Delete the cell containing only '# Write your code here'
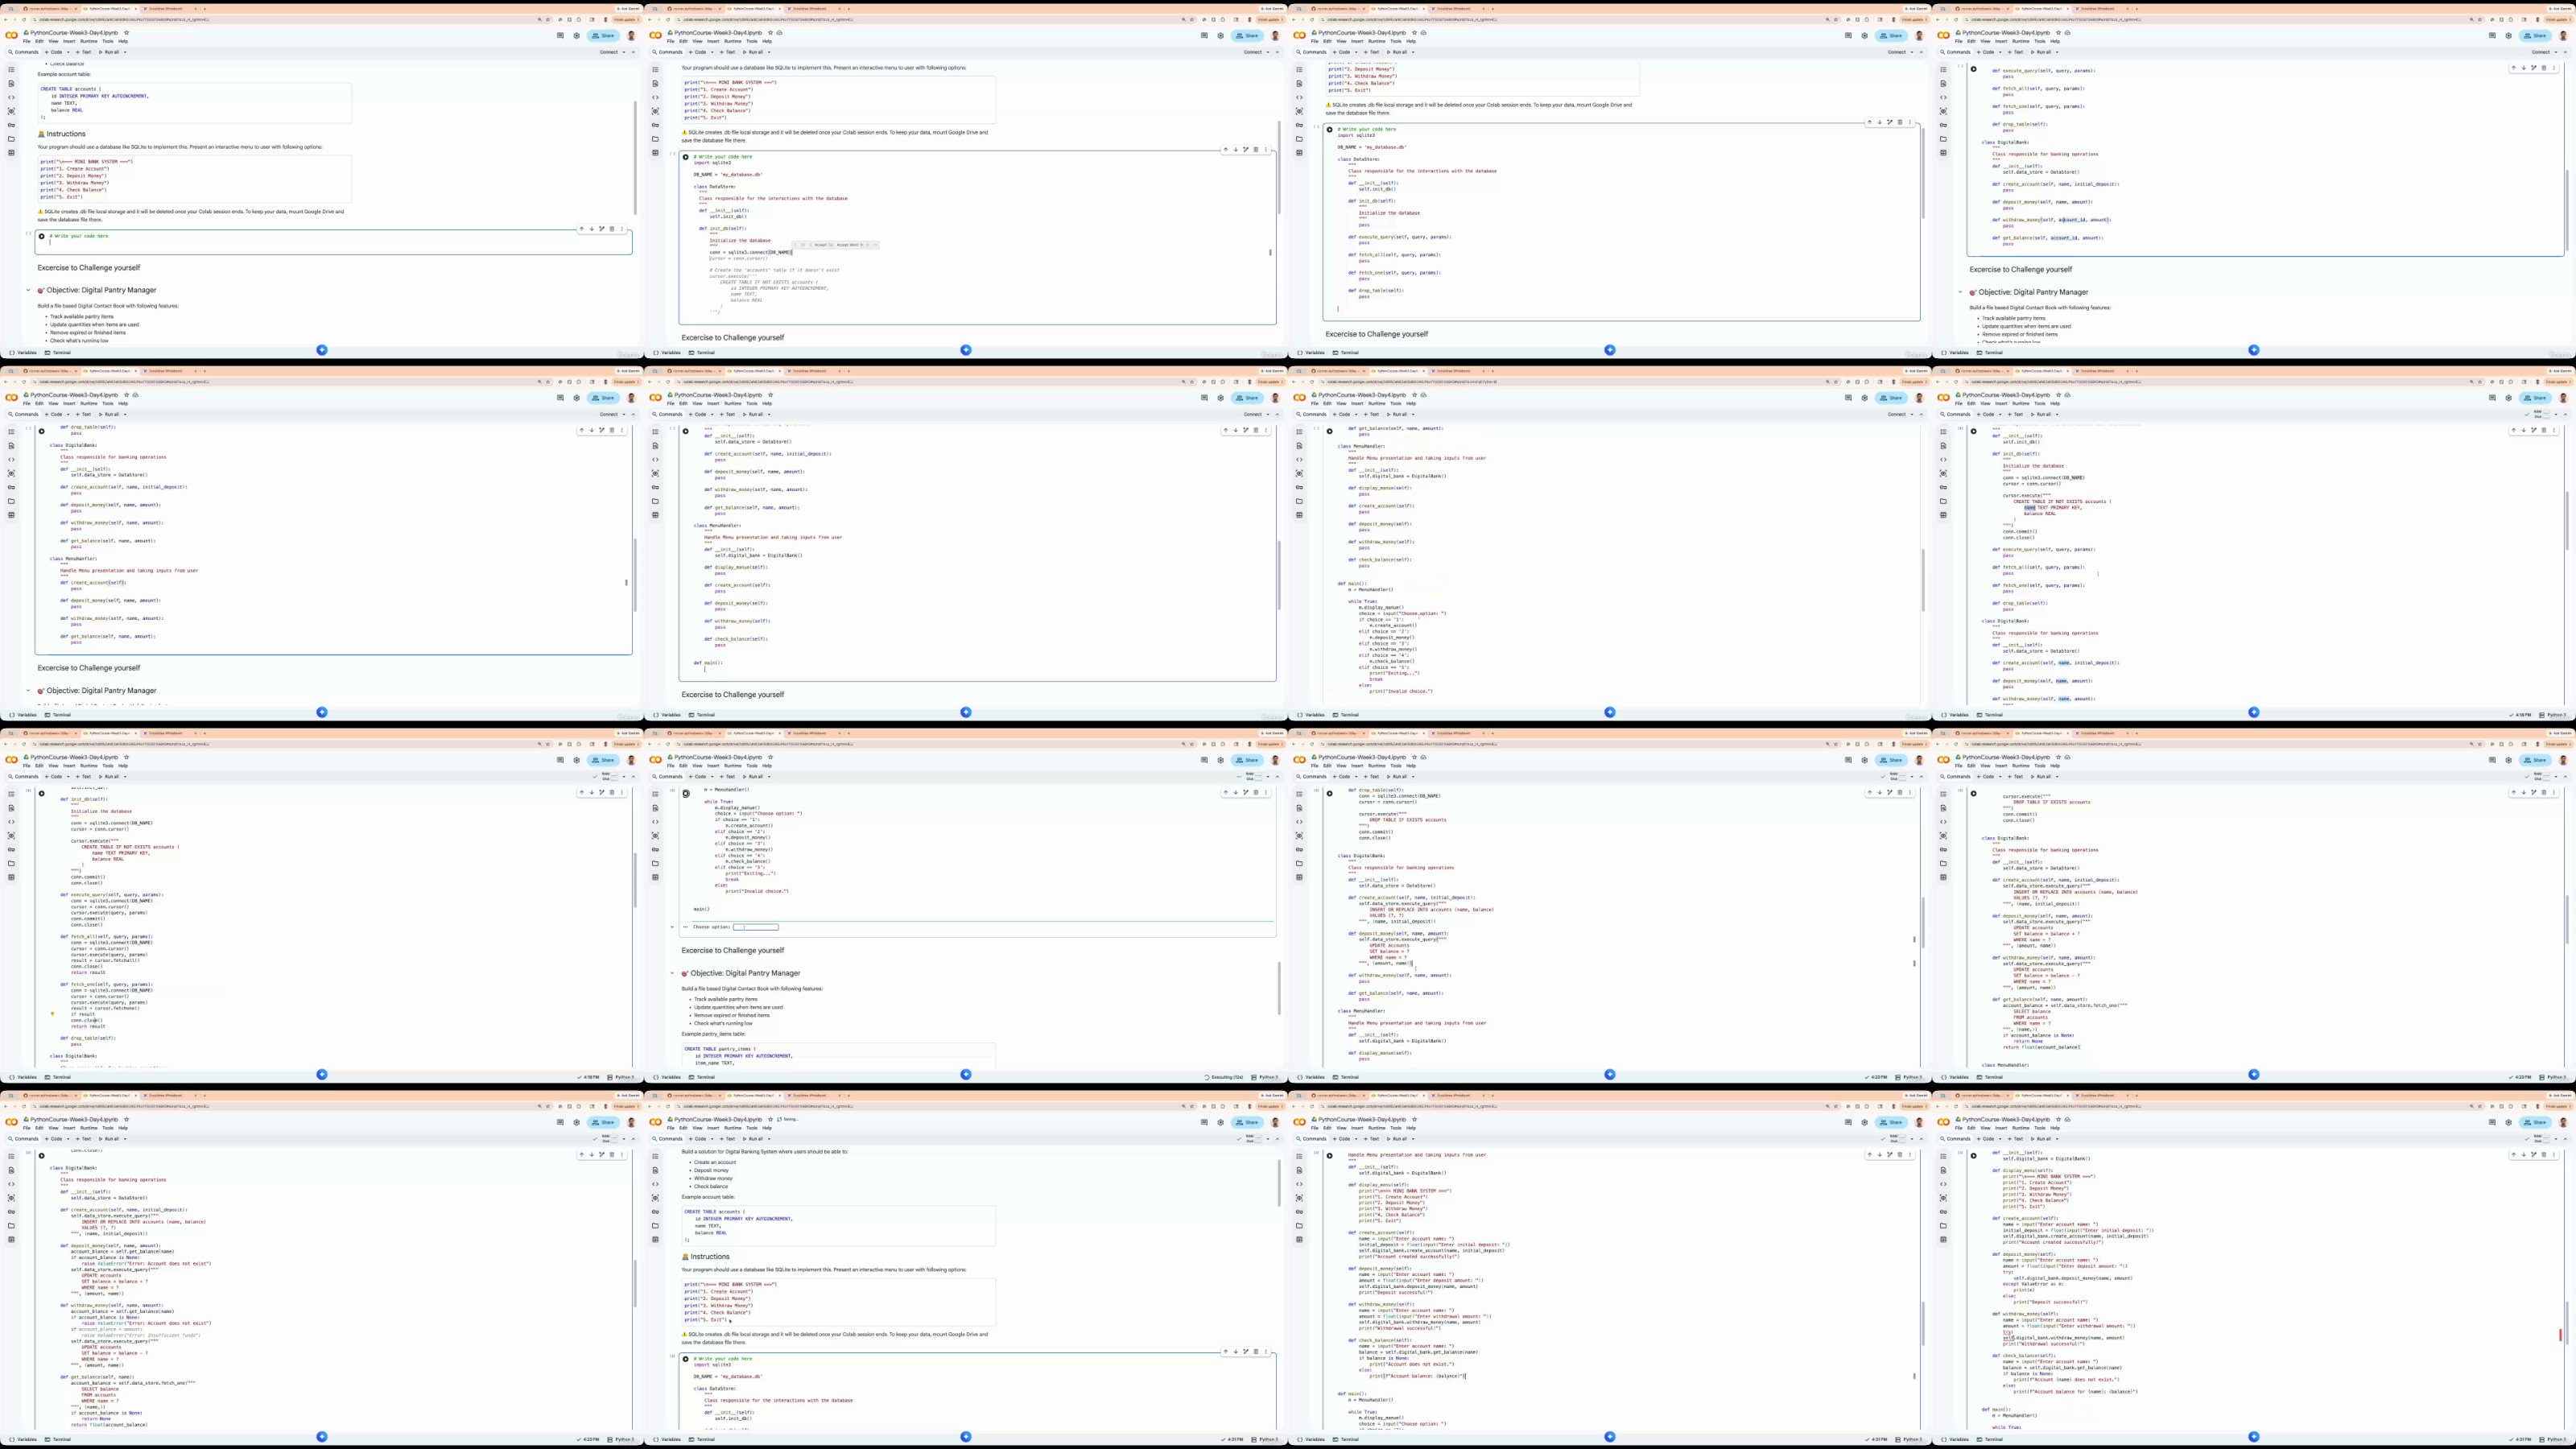This screenshot has height=1449, width=2576. pyautogui.click(x=612, y=229)
